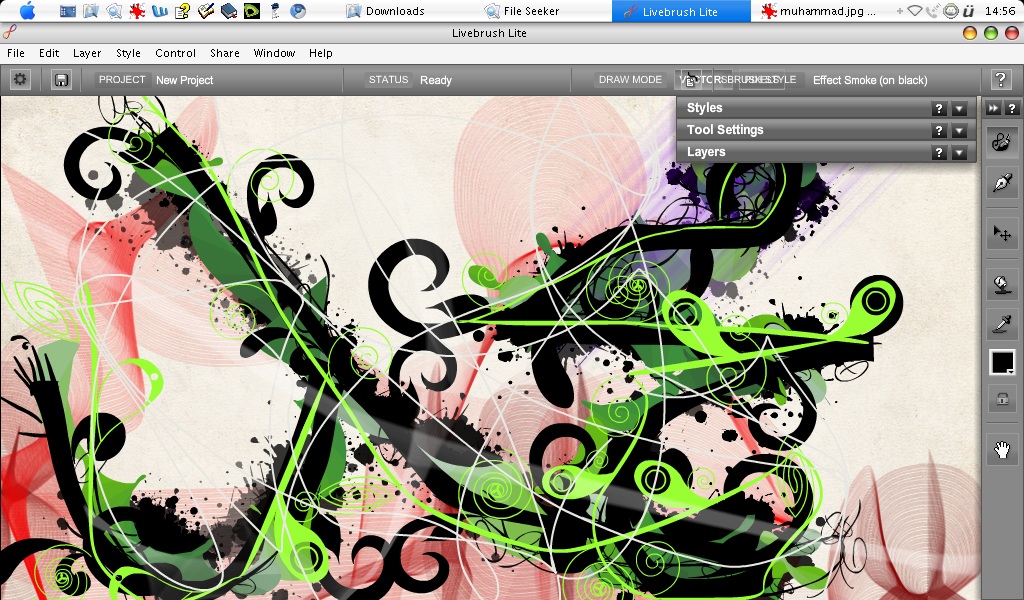
Task: Select the Paint Bucket fill tool
Action: (x=1002, y=285)
